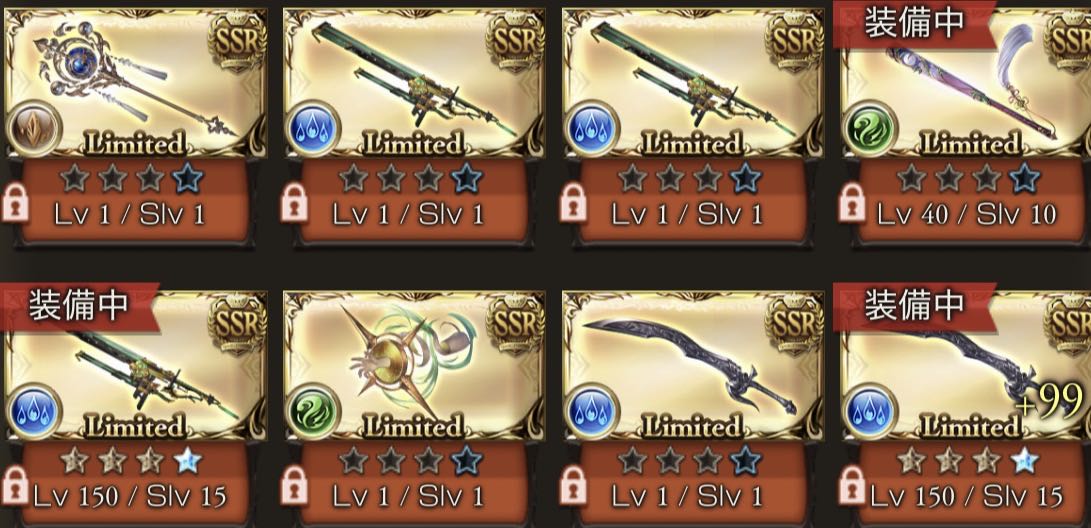Open the ornate blue-orb staff weapon thumbnail
1091x528 pixels.
point(136,82)
